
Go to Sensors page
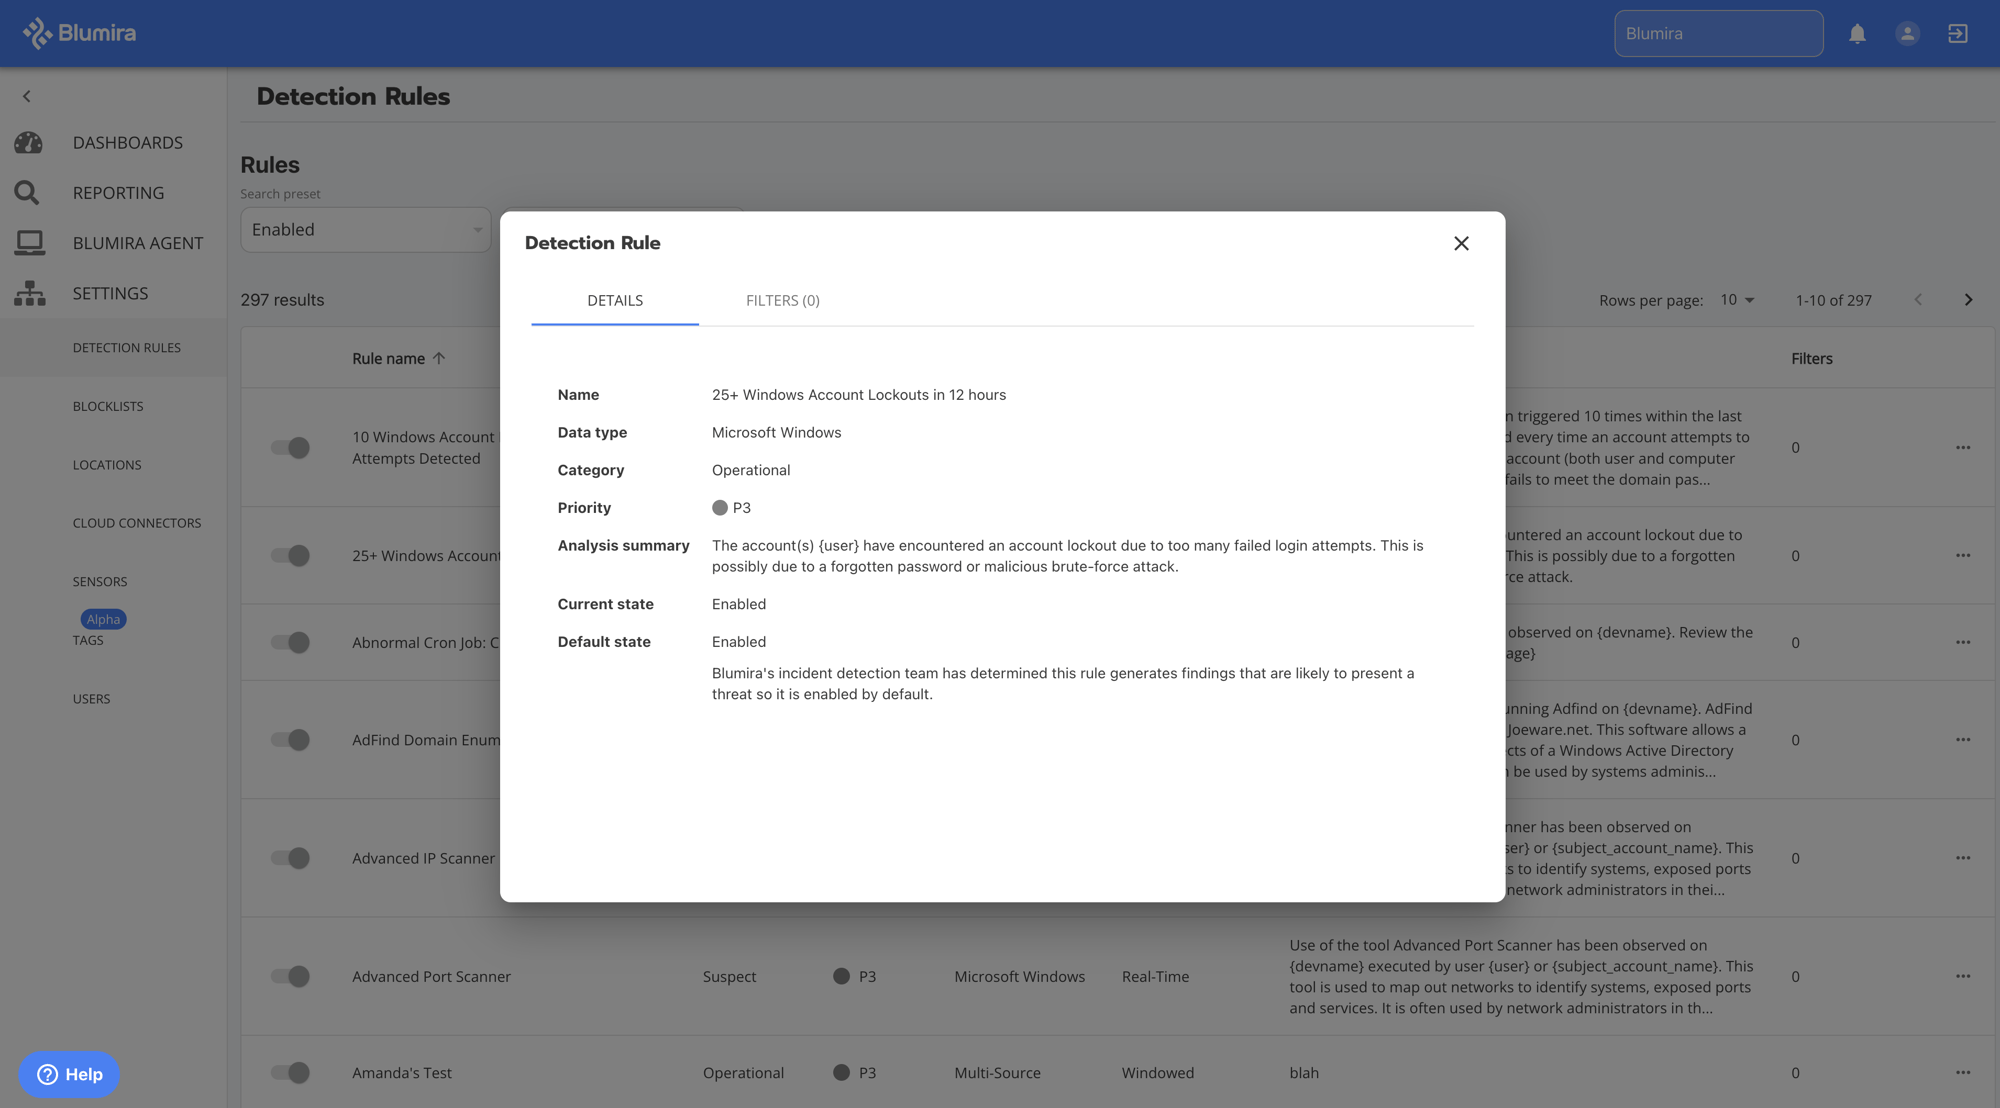(100, 582)
